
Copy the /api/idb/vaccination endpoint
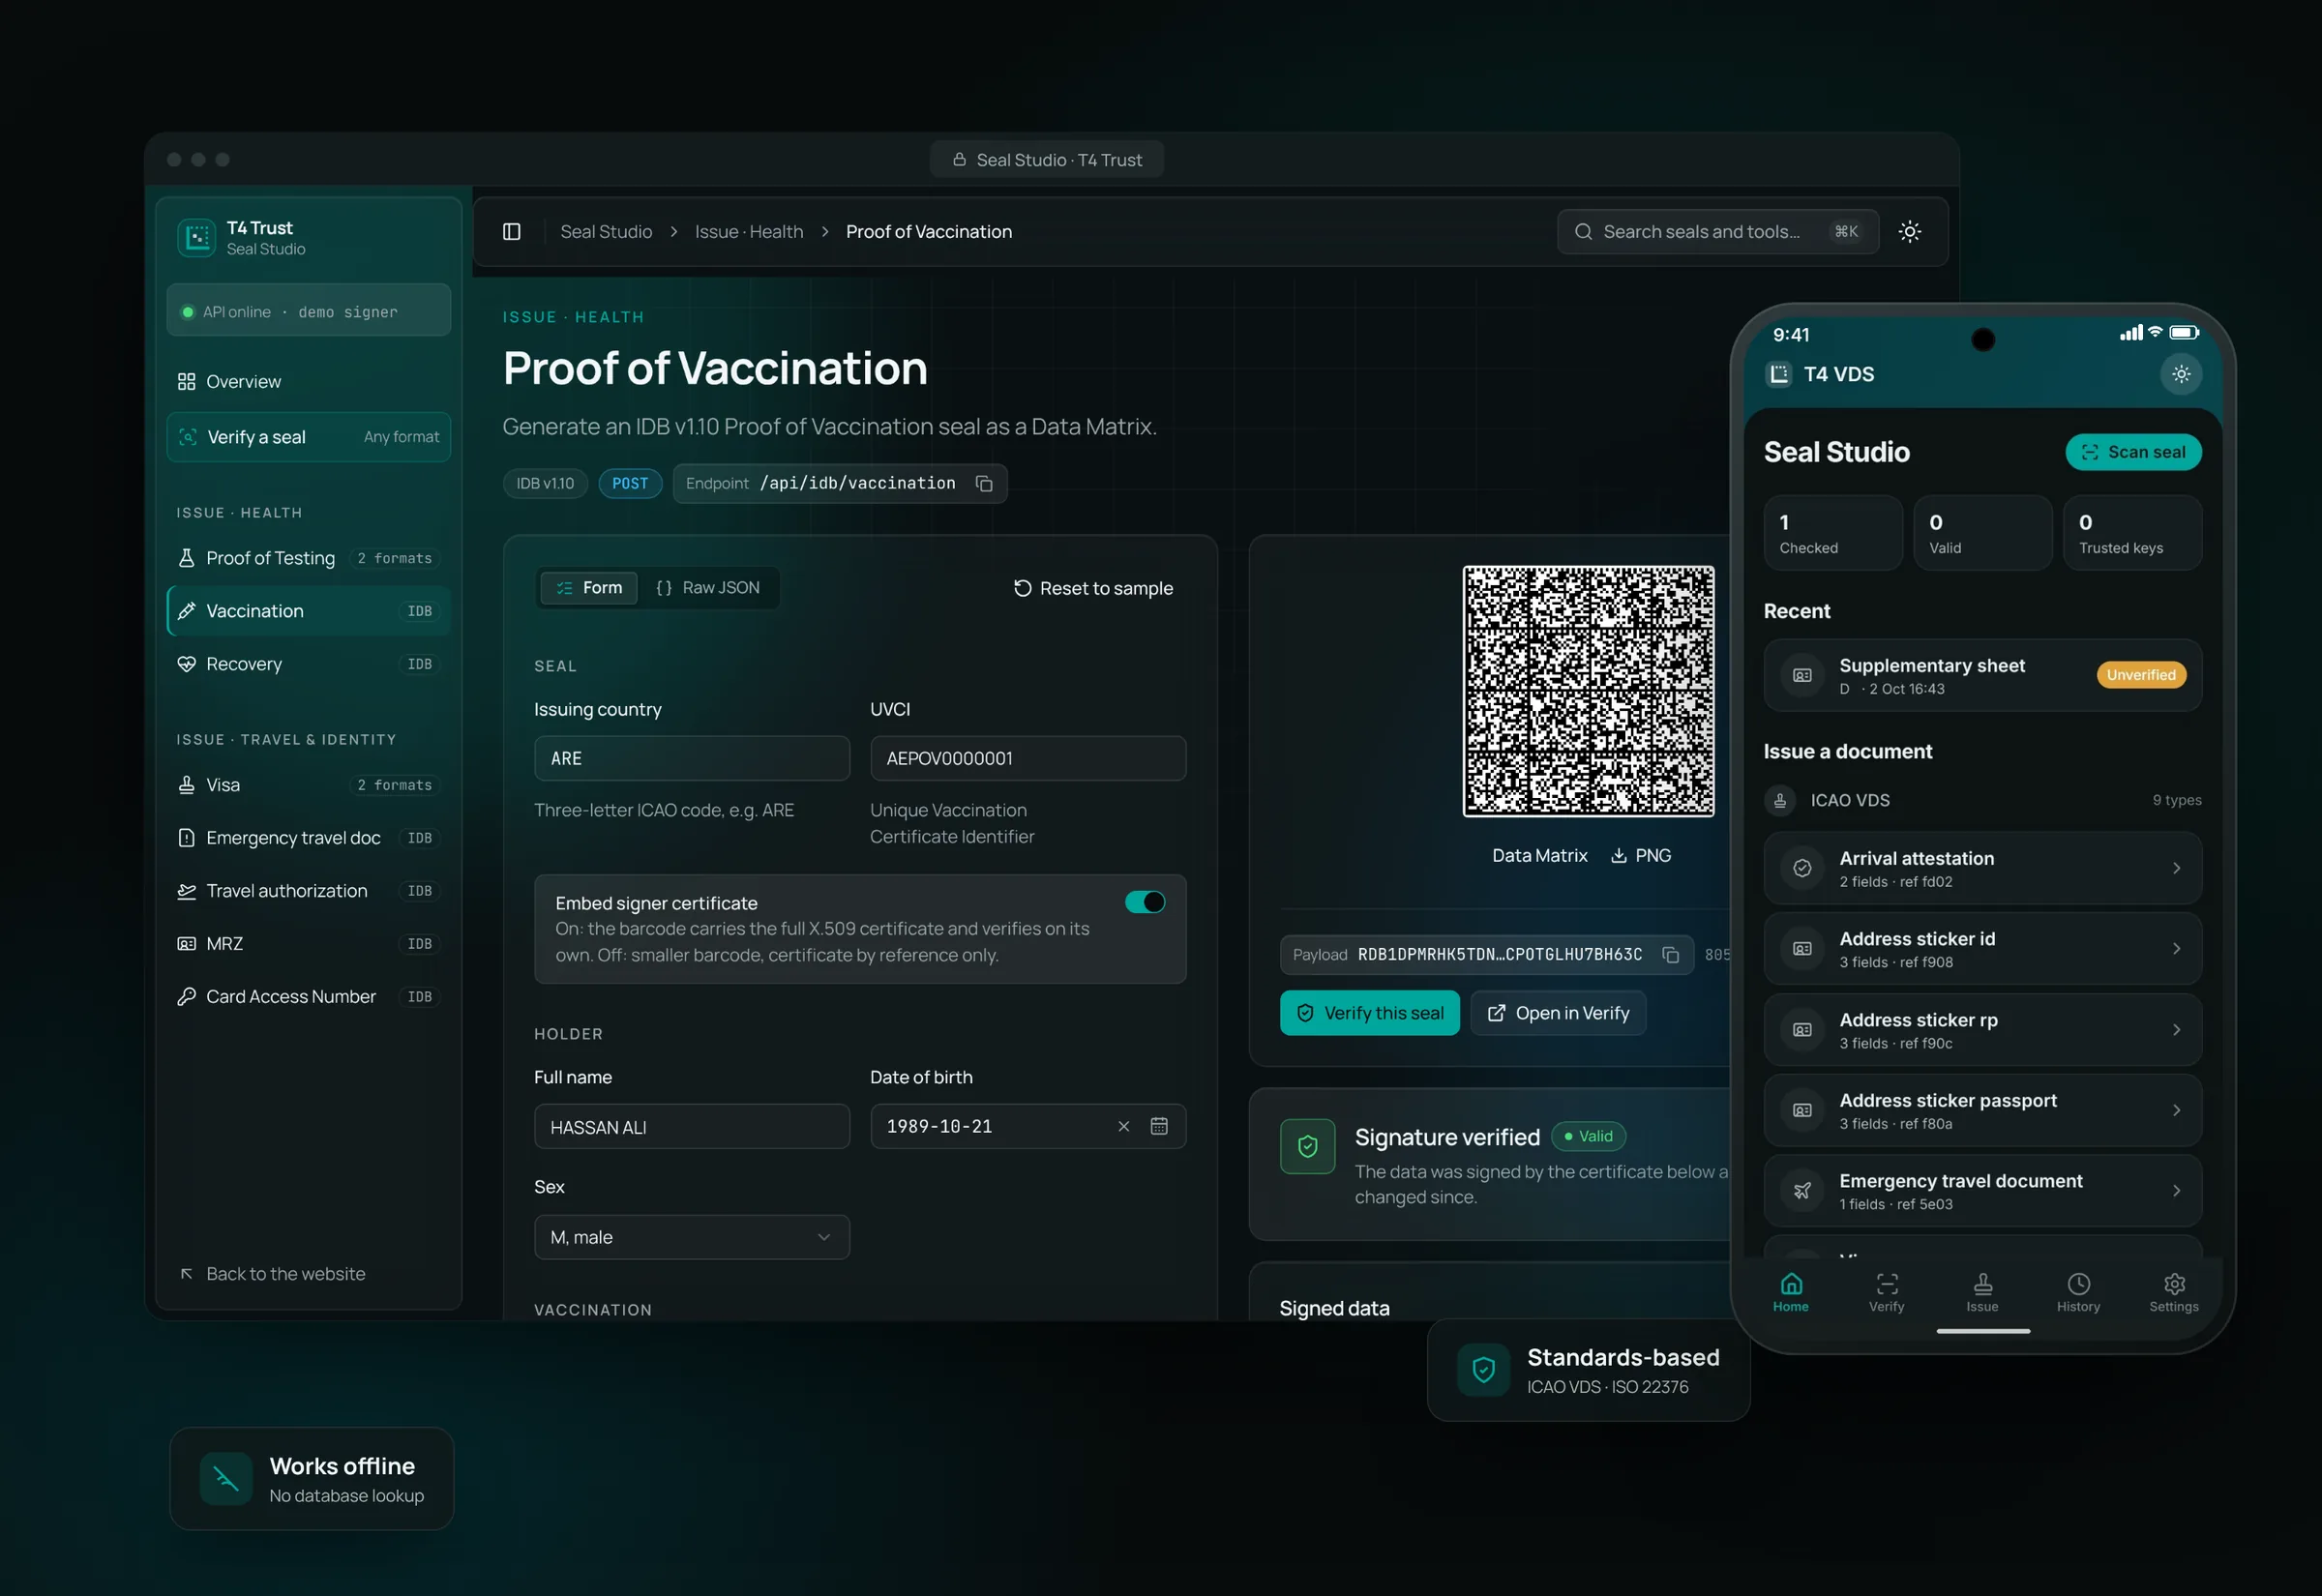click(984, 484)
